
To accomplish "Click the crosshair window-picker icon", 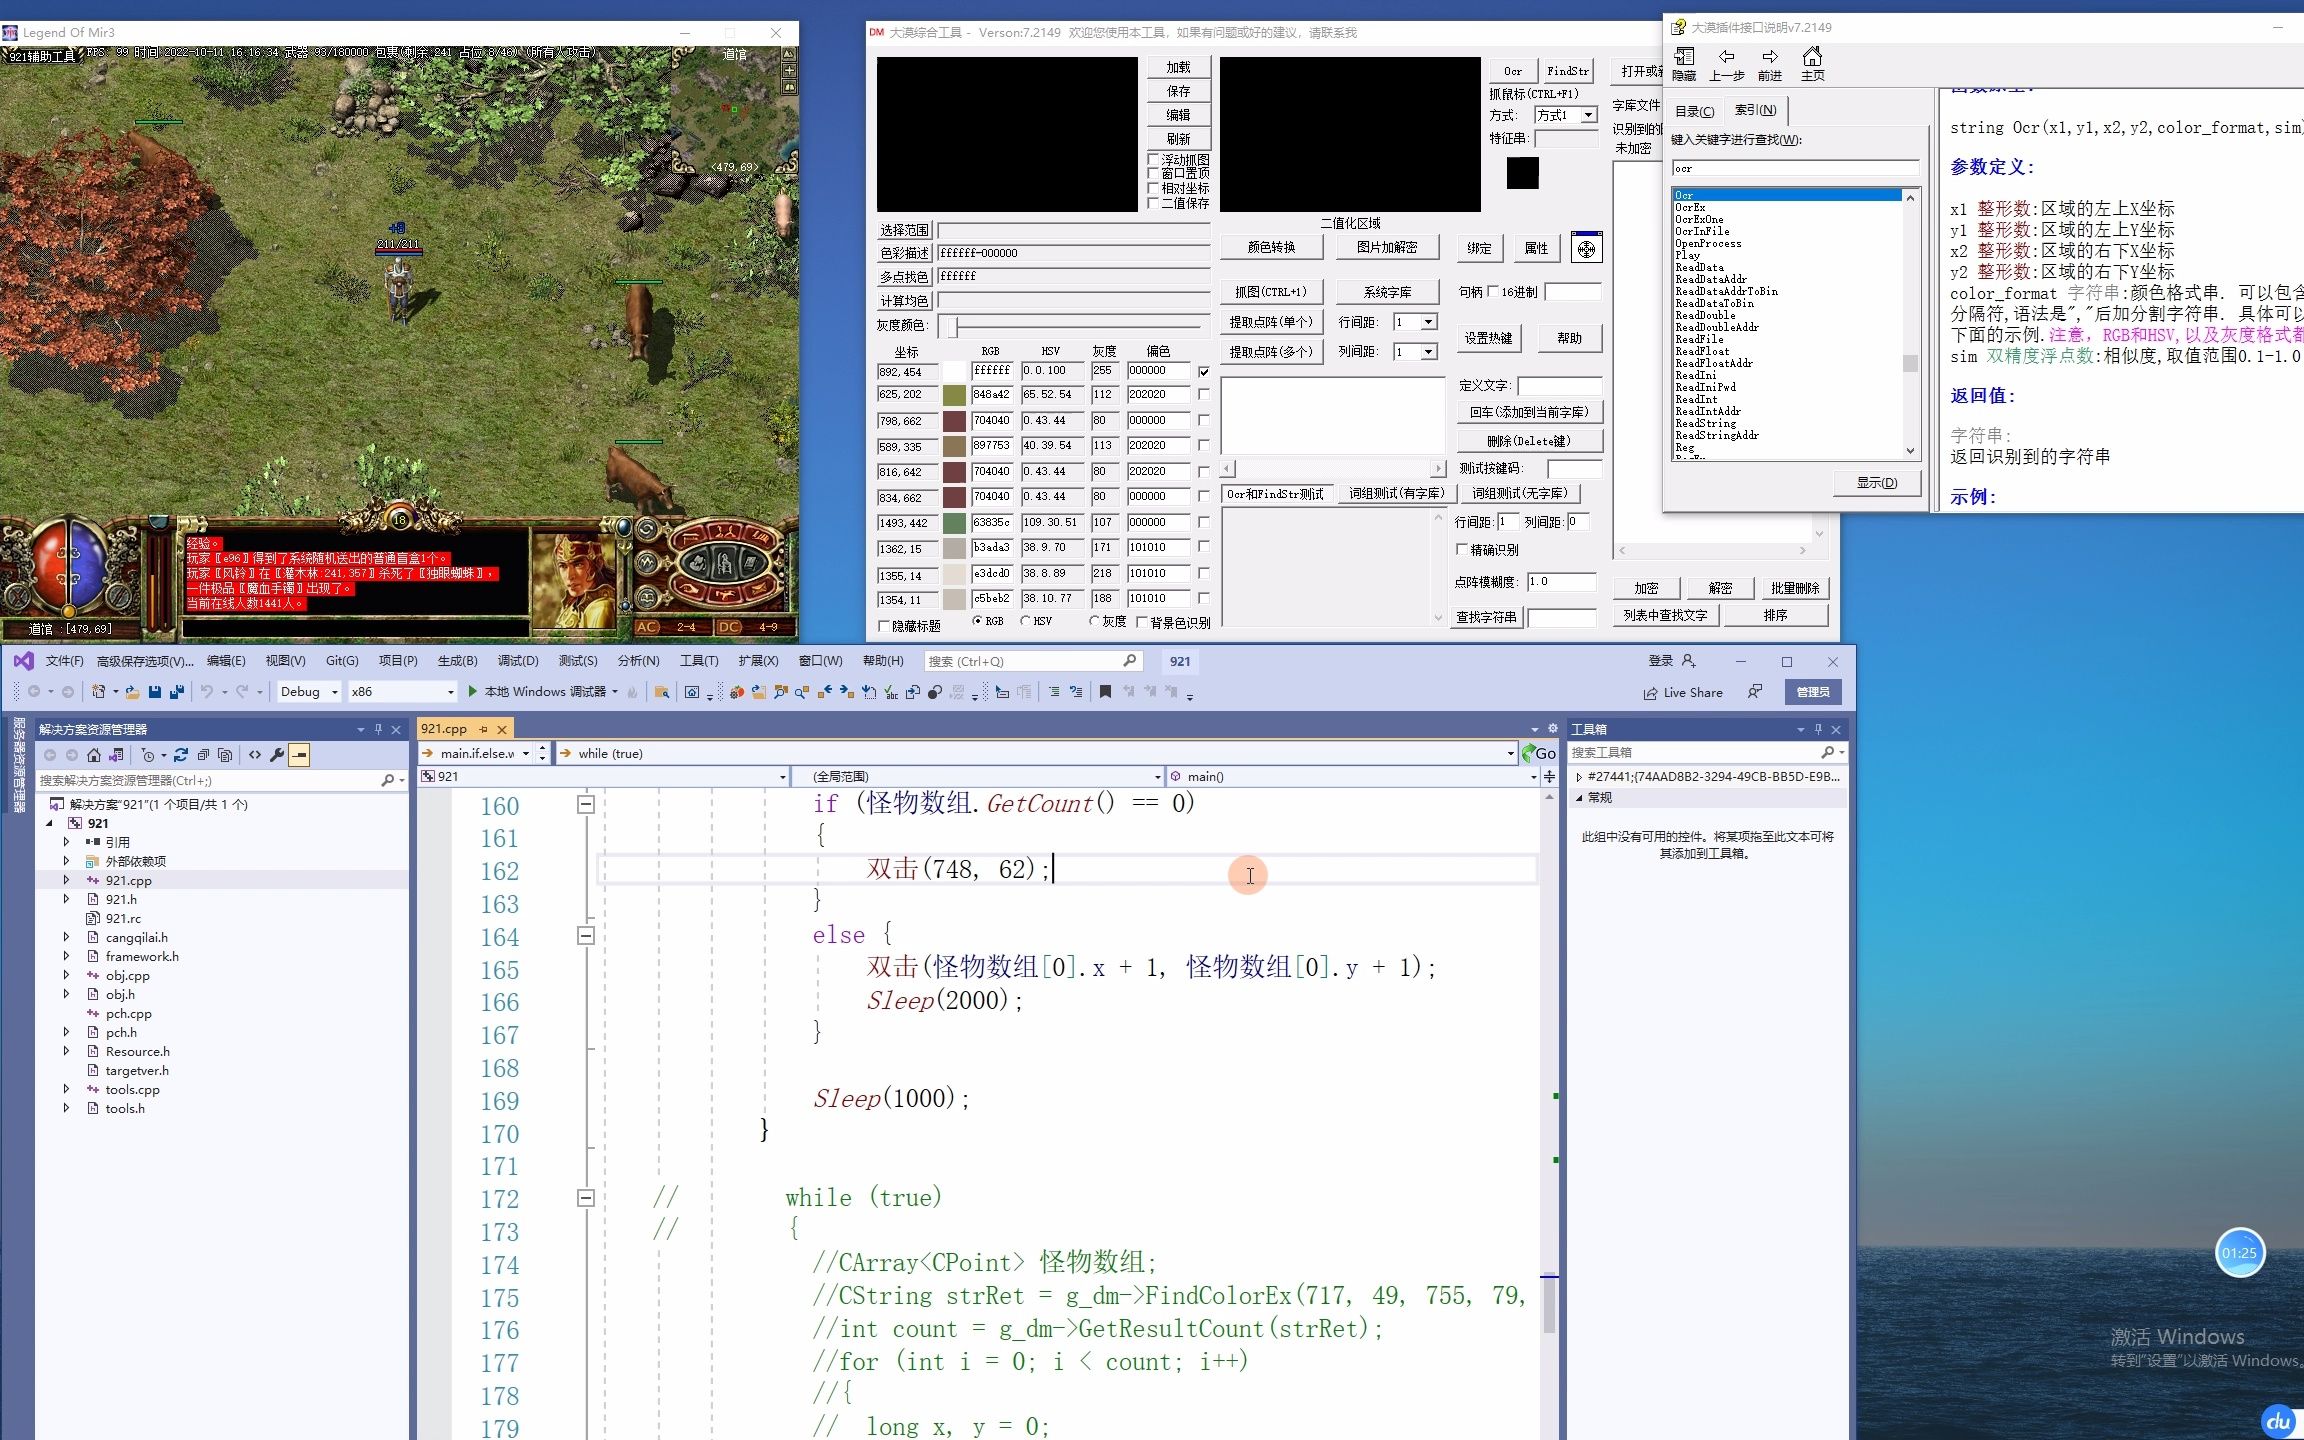I will tap(1586, 249).
